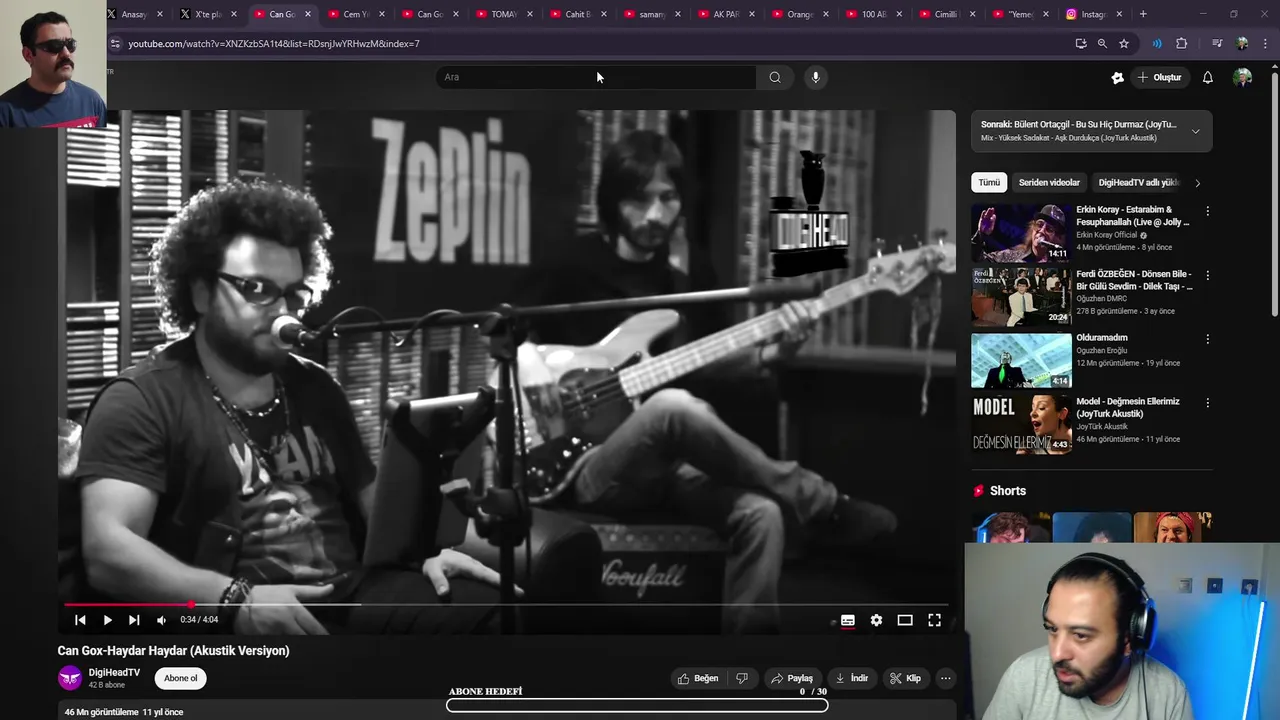1280x720 pixels.
Task: Open the DigiHeadTV channel name link
Action: 114,672
